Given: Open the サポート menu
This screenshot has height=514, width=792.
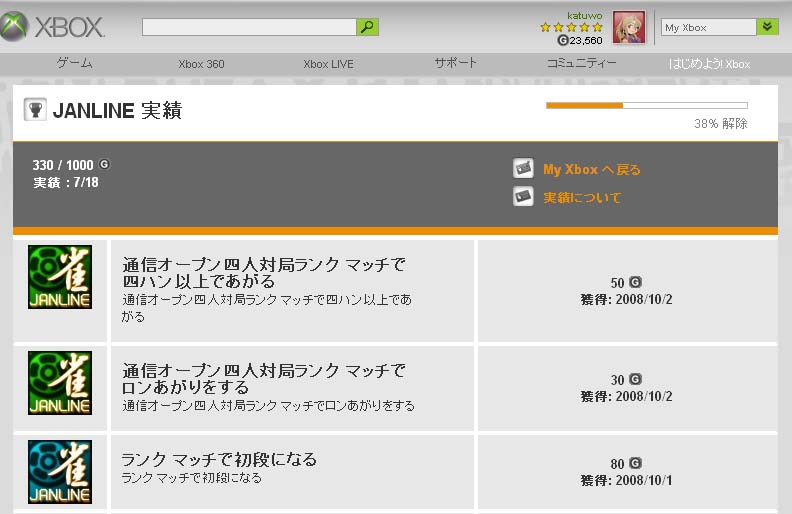Looking at the screenshot, I should pos(455,64).
